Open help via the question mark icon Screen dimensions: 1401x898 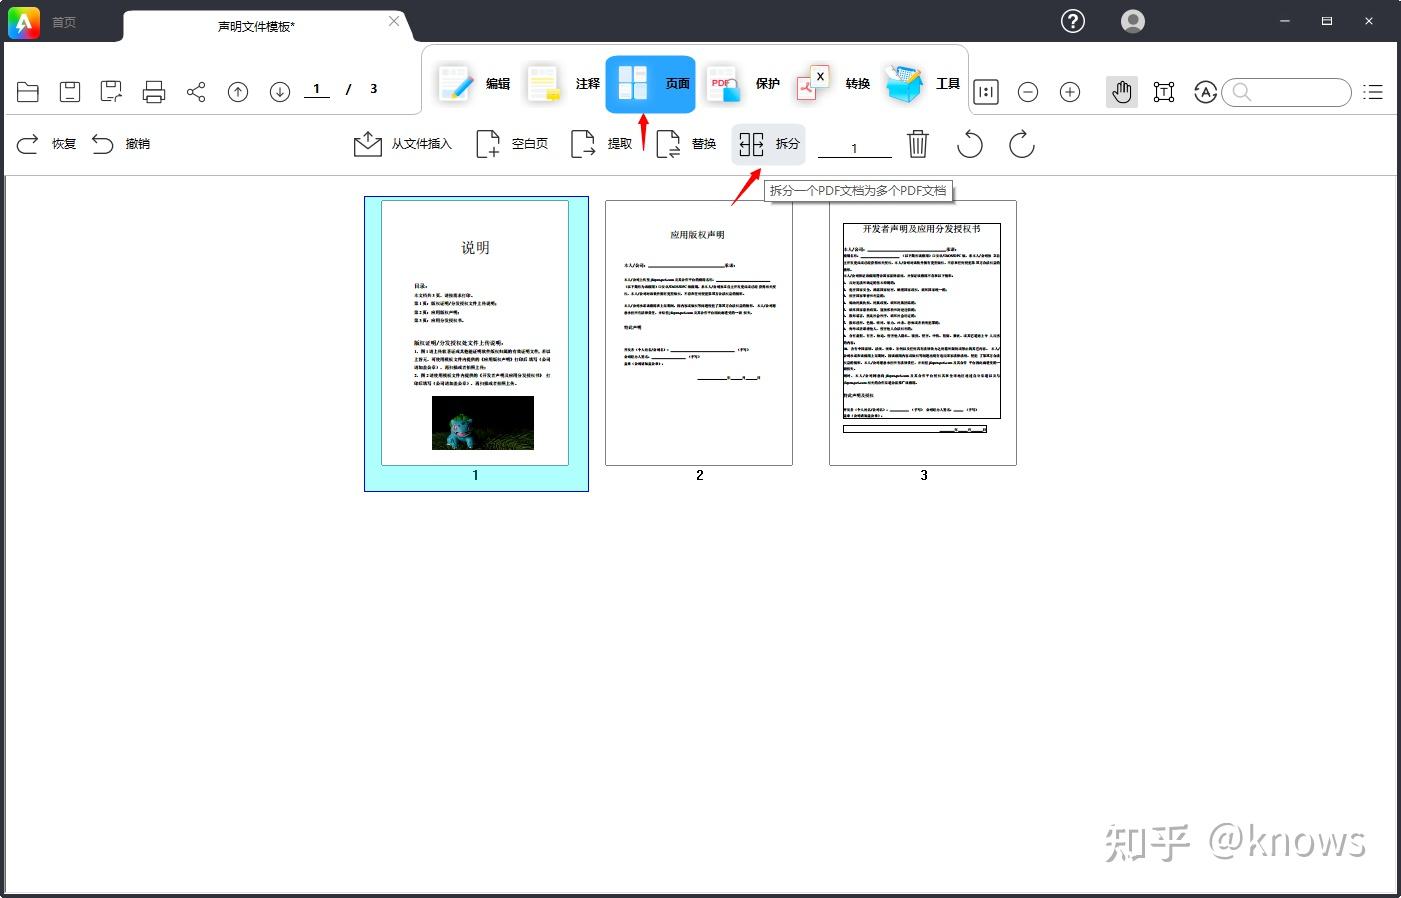click(1073, 21)
